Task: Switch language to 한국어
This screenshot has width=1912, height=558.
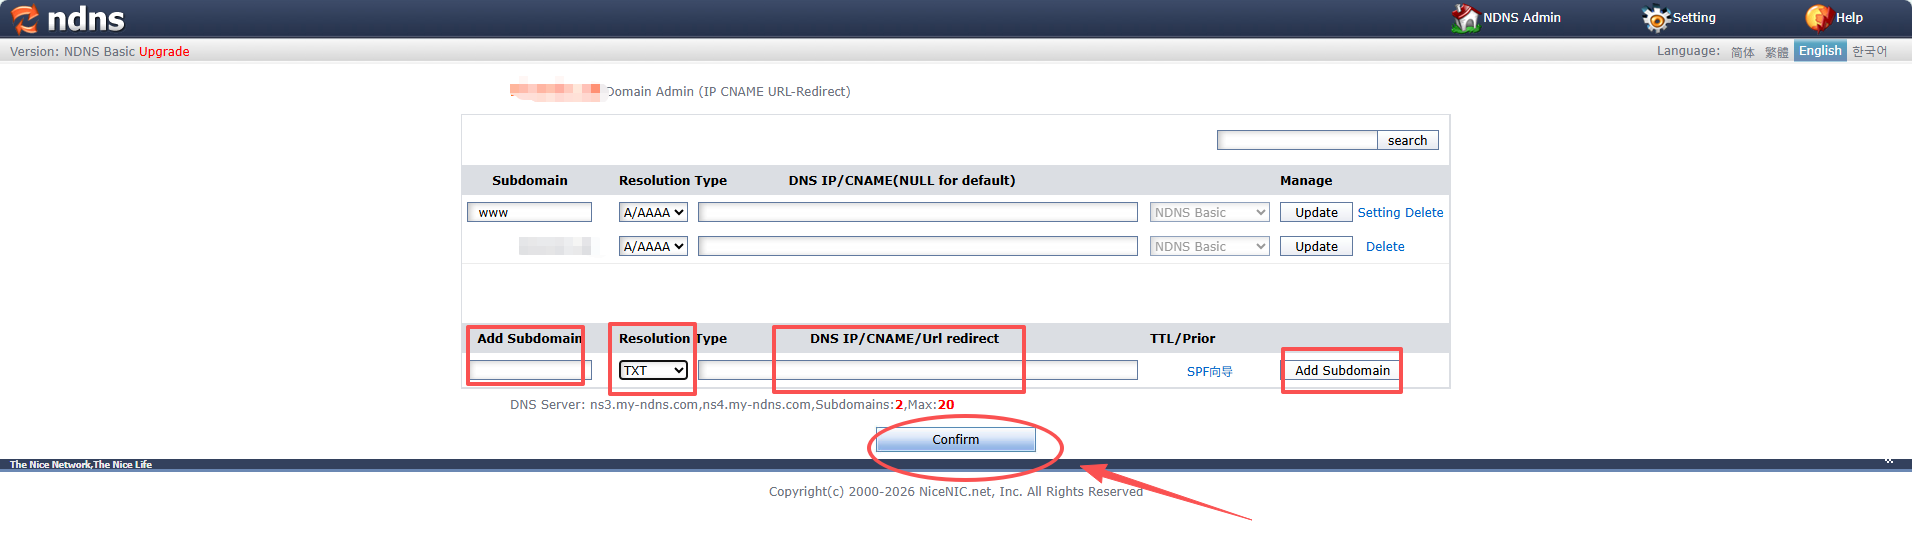Action: 1869,51
